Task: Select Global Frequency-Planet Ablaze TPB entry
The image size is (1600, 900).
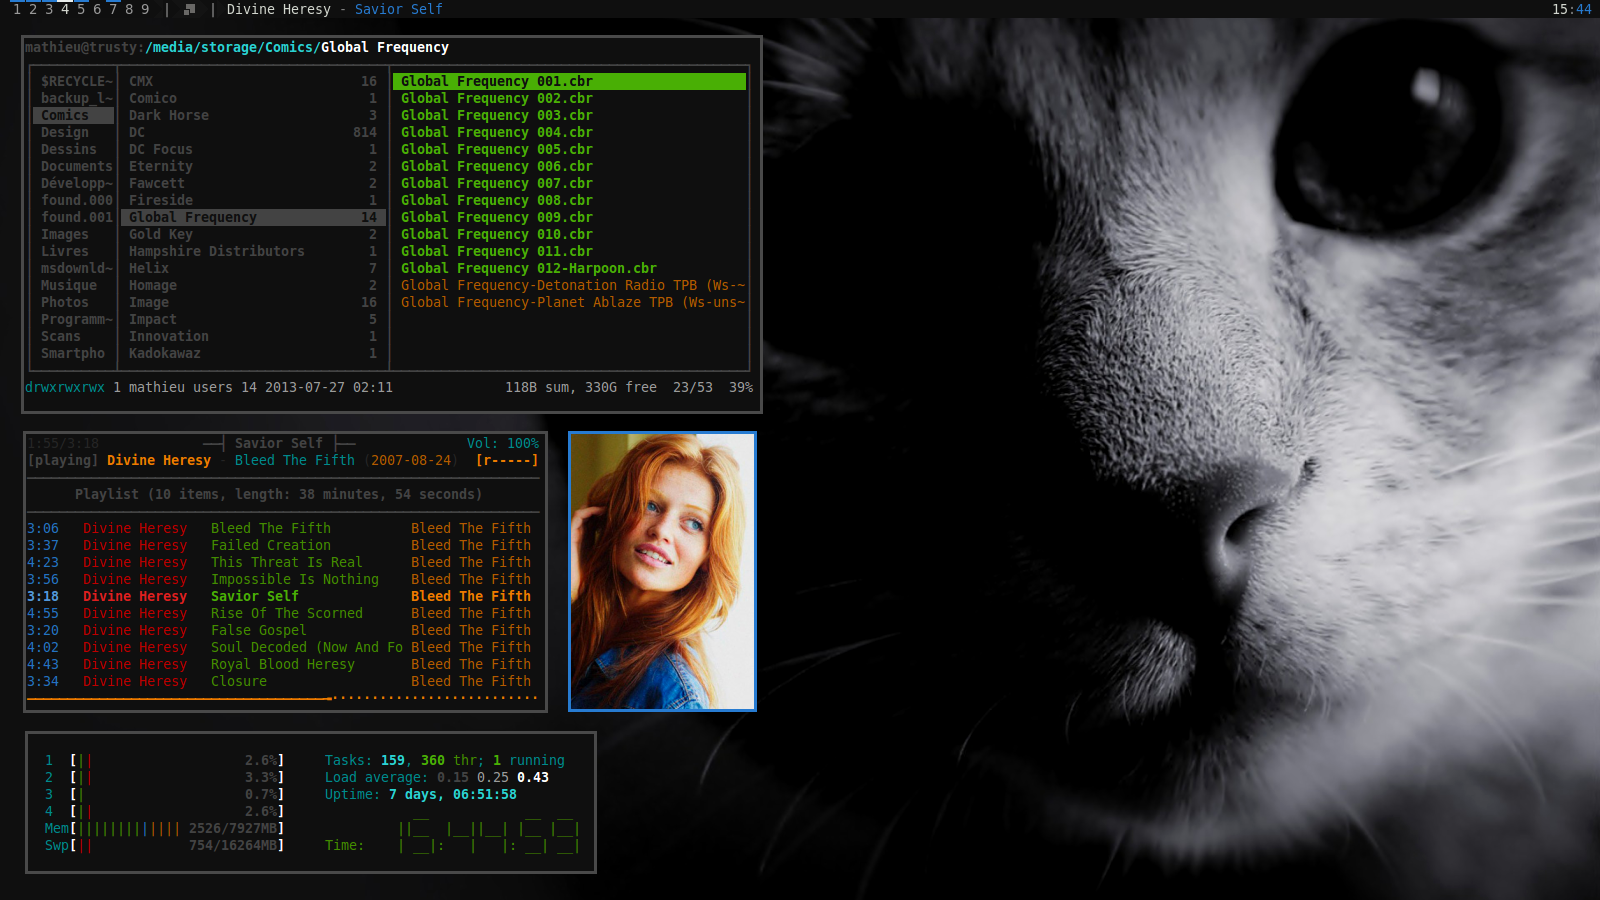Action: [x=572, y=302]
